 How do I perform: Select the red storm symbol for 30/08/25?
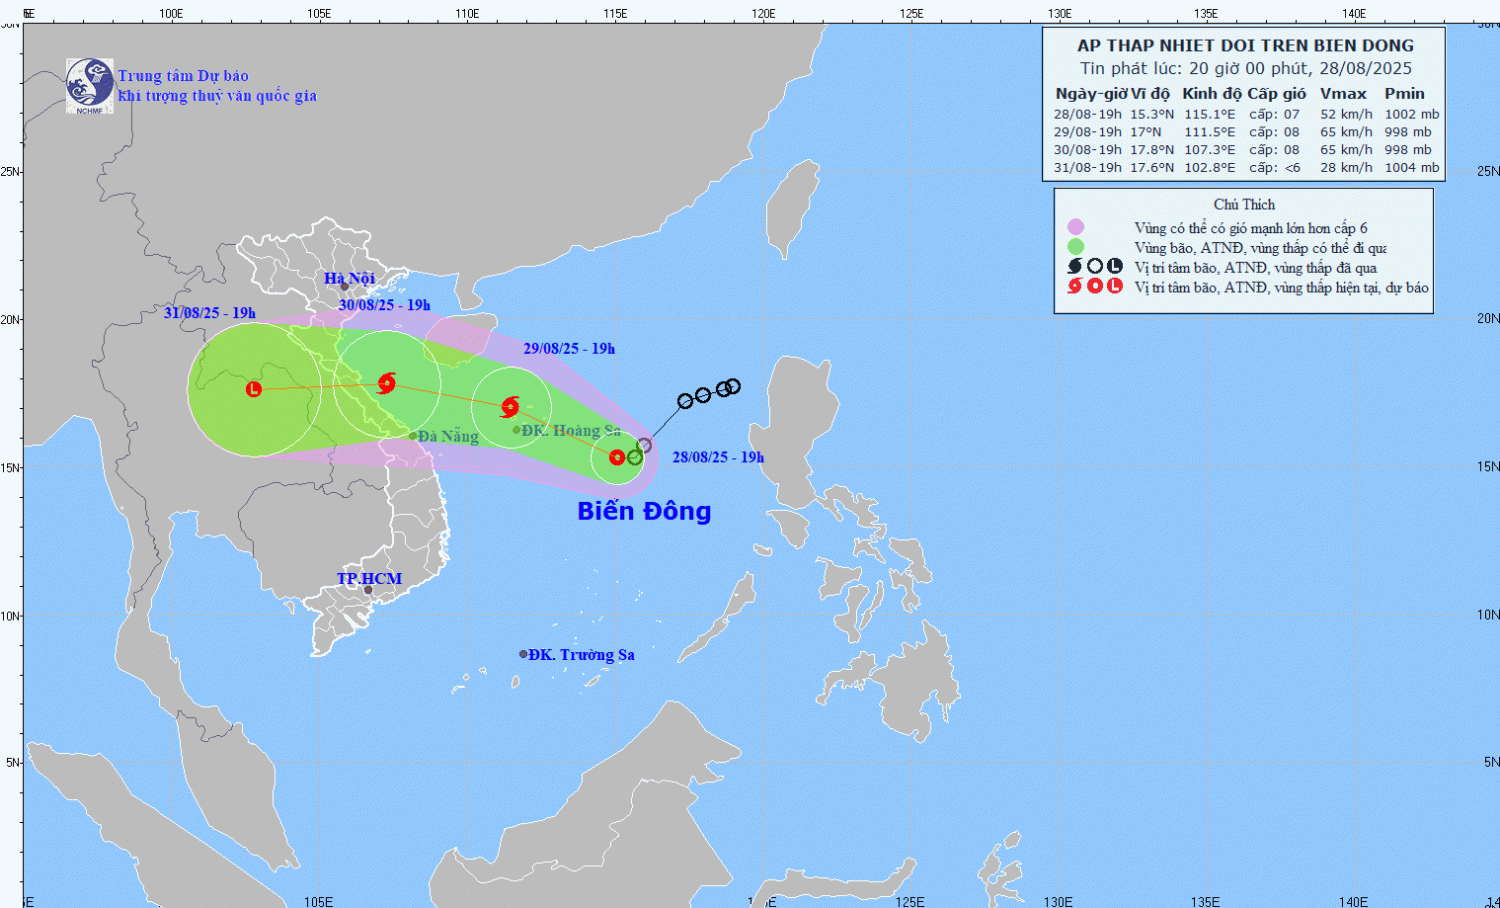click(x=387, y=382)
